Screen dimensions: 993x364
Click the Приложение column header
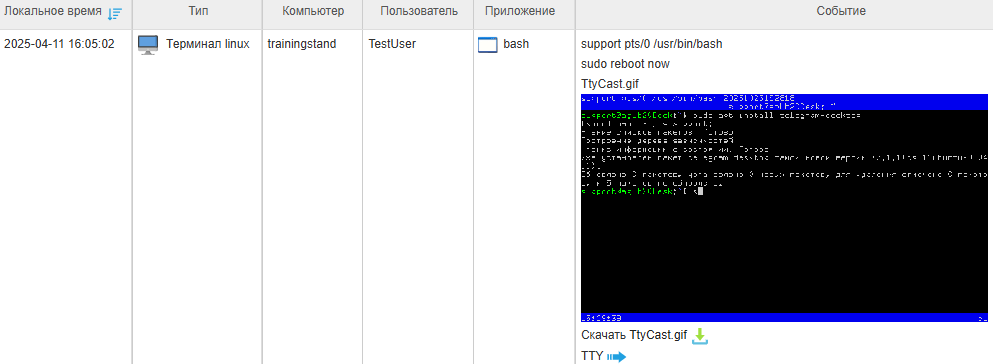tap(520, 11)
